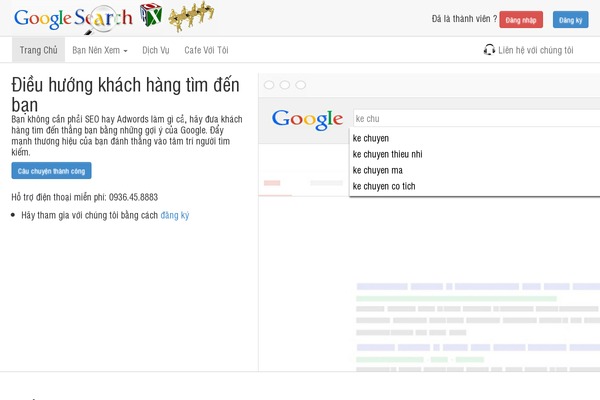600x400 pixels.
Task: Follow the đăng ký link in bullet
Action: [174, 215]
